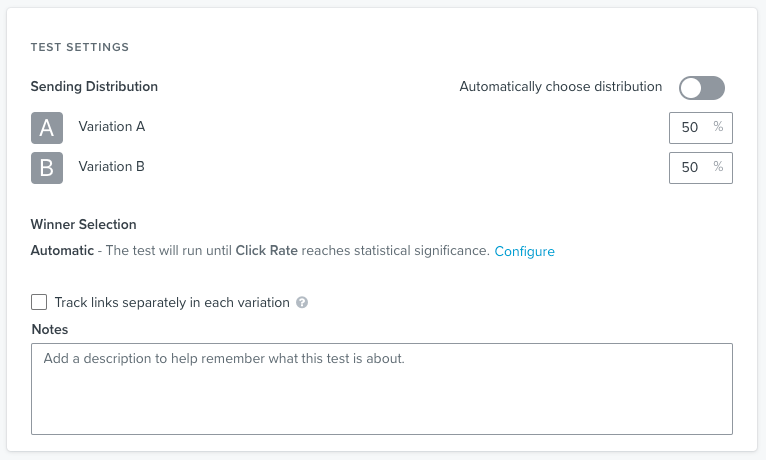Focus the Notes description text area
Image resolution: width=766 pixels, height=460 pixels.
click(381, 389)
